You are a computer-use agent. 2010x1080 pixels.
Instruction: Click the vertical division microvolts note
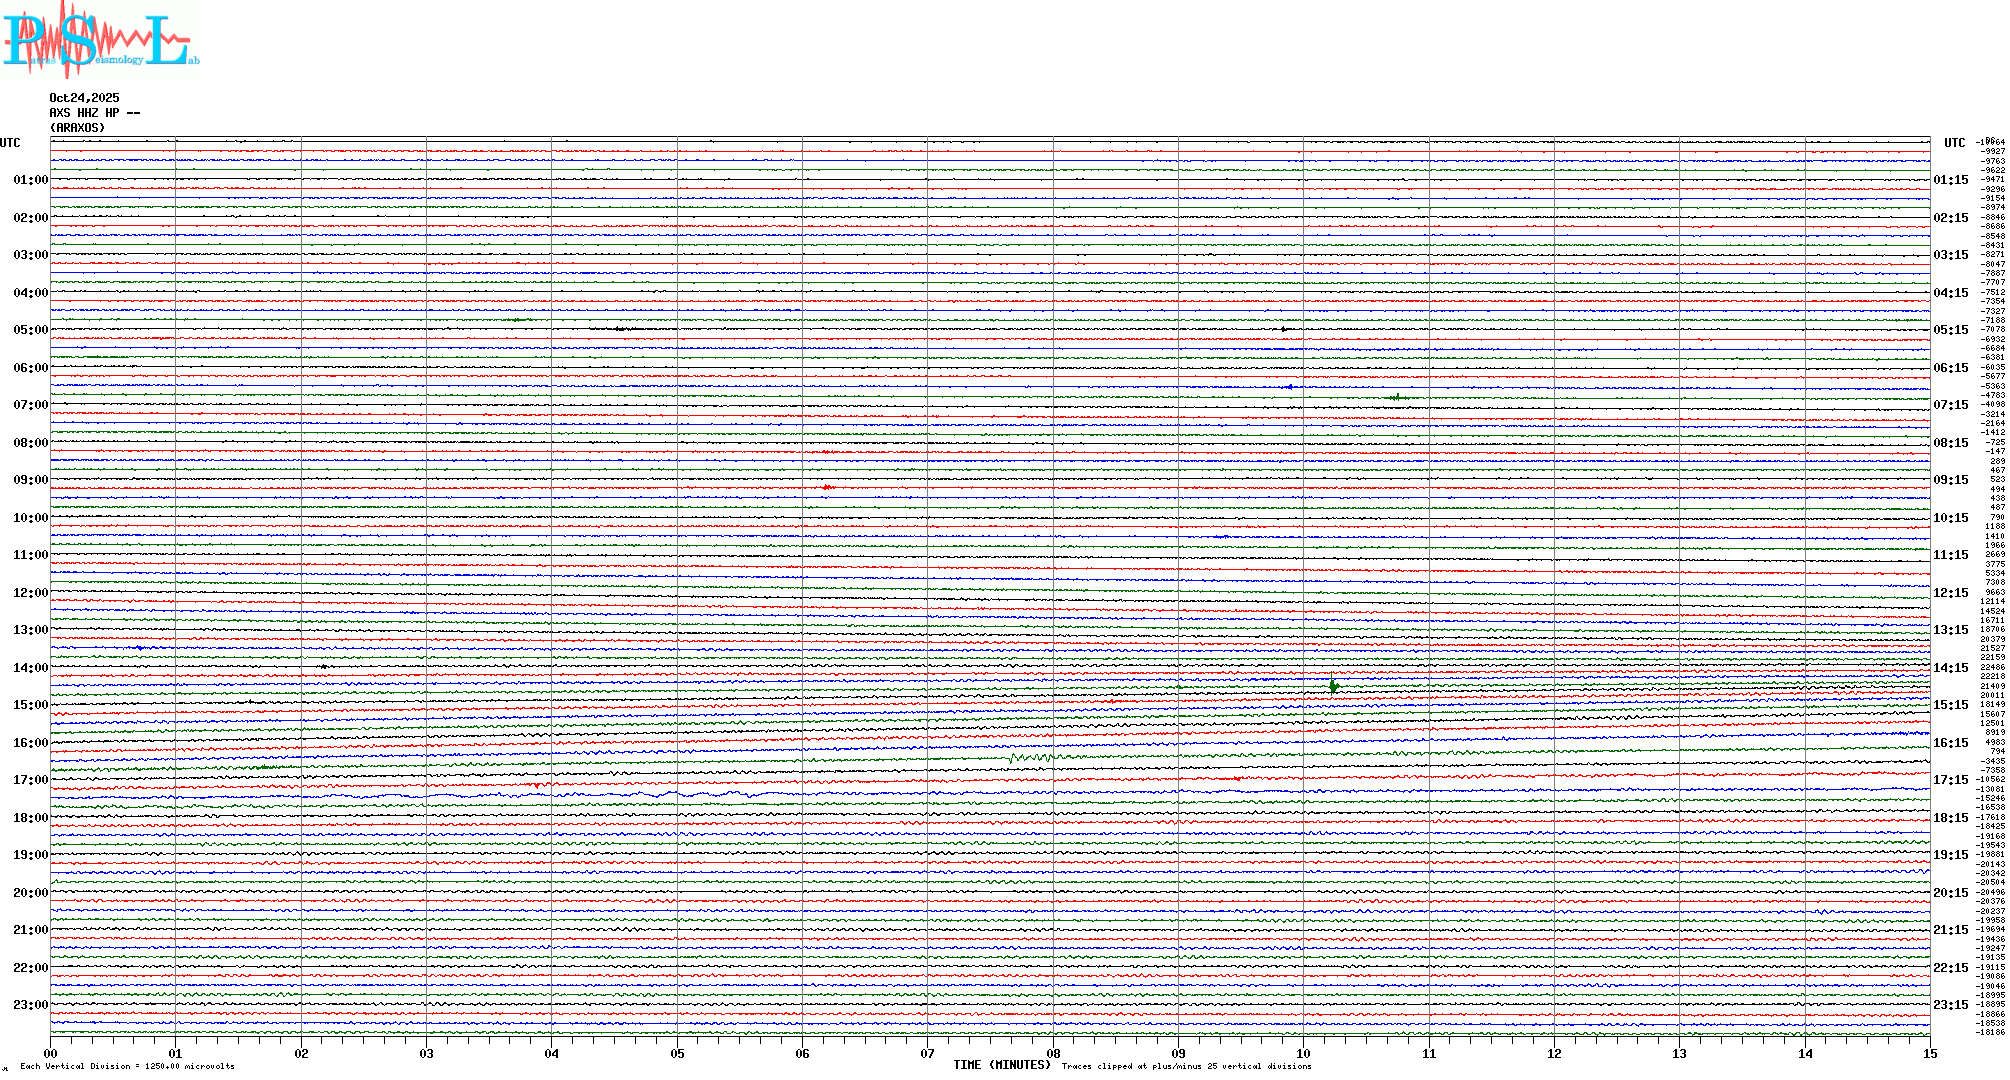coord(127,1067)
